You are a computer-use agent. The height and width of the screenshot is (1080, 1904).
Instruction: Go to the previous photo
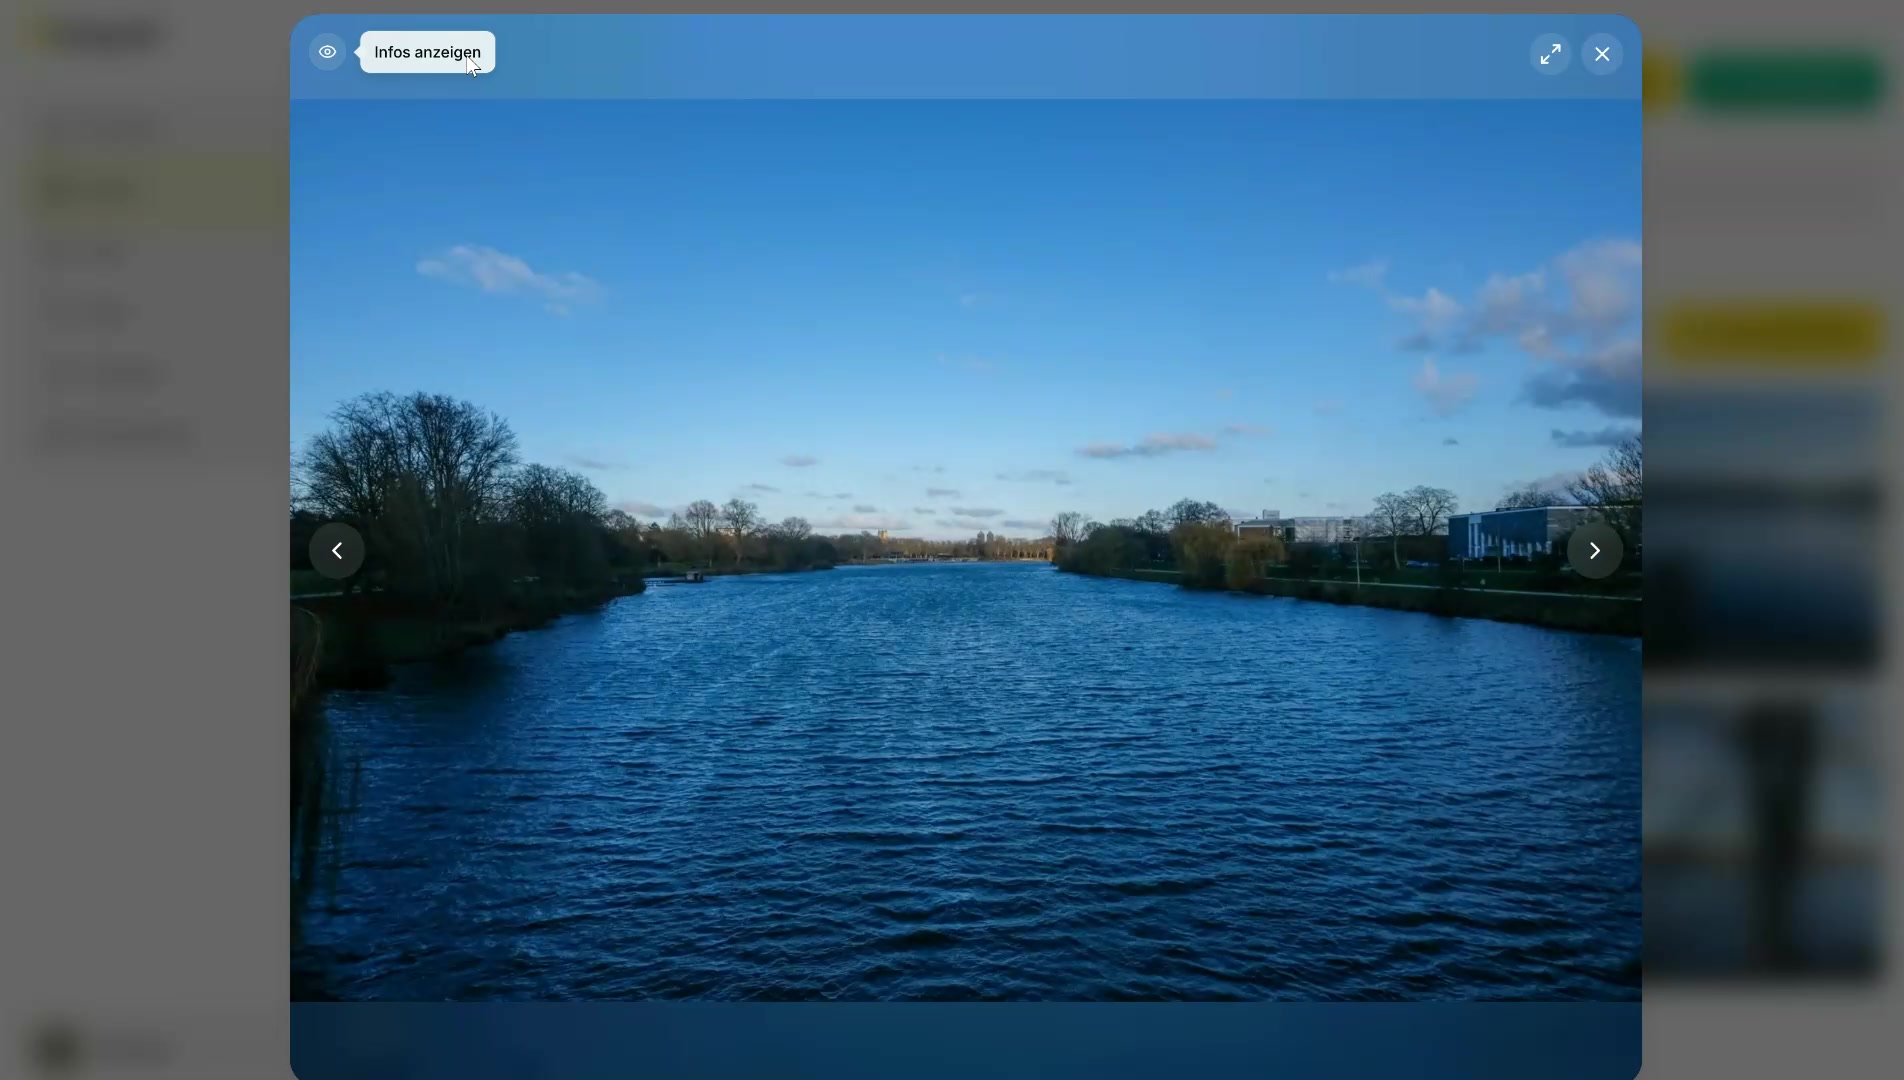(x=337, y=551)
